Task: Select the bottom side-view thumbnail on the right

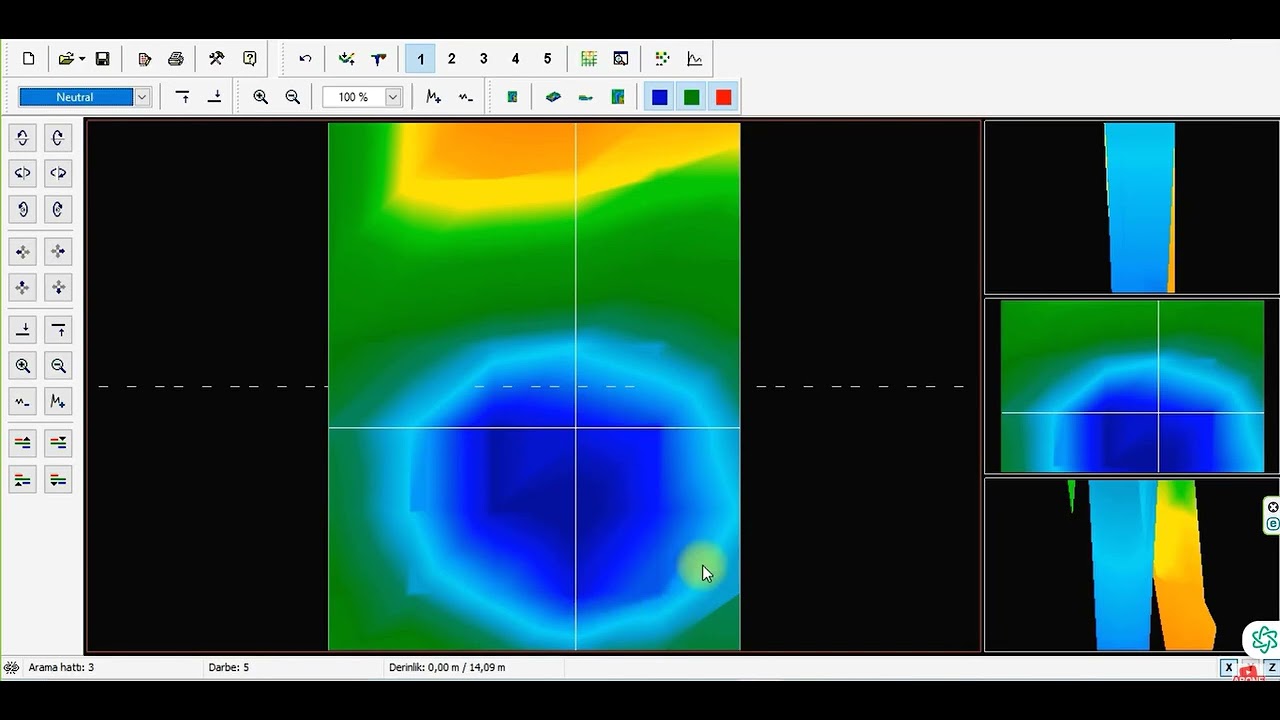Action: (1132, 565)
